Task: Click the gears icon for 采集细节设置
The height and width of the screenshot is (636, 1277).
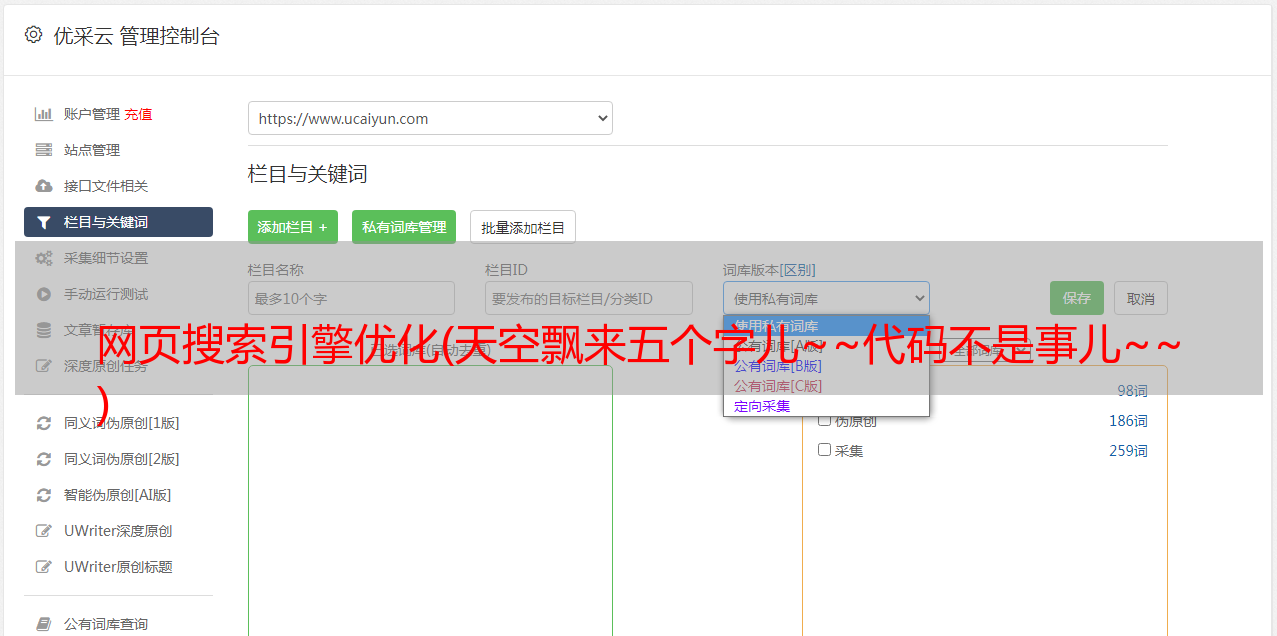Action: click(44, 258)
